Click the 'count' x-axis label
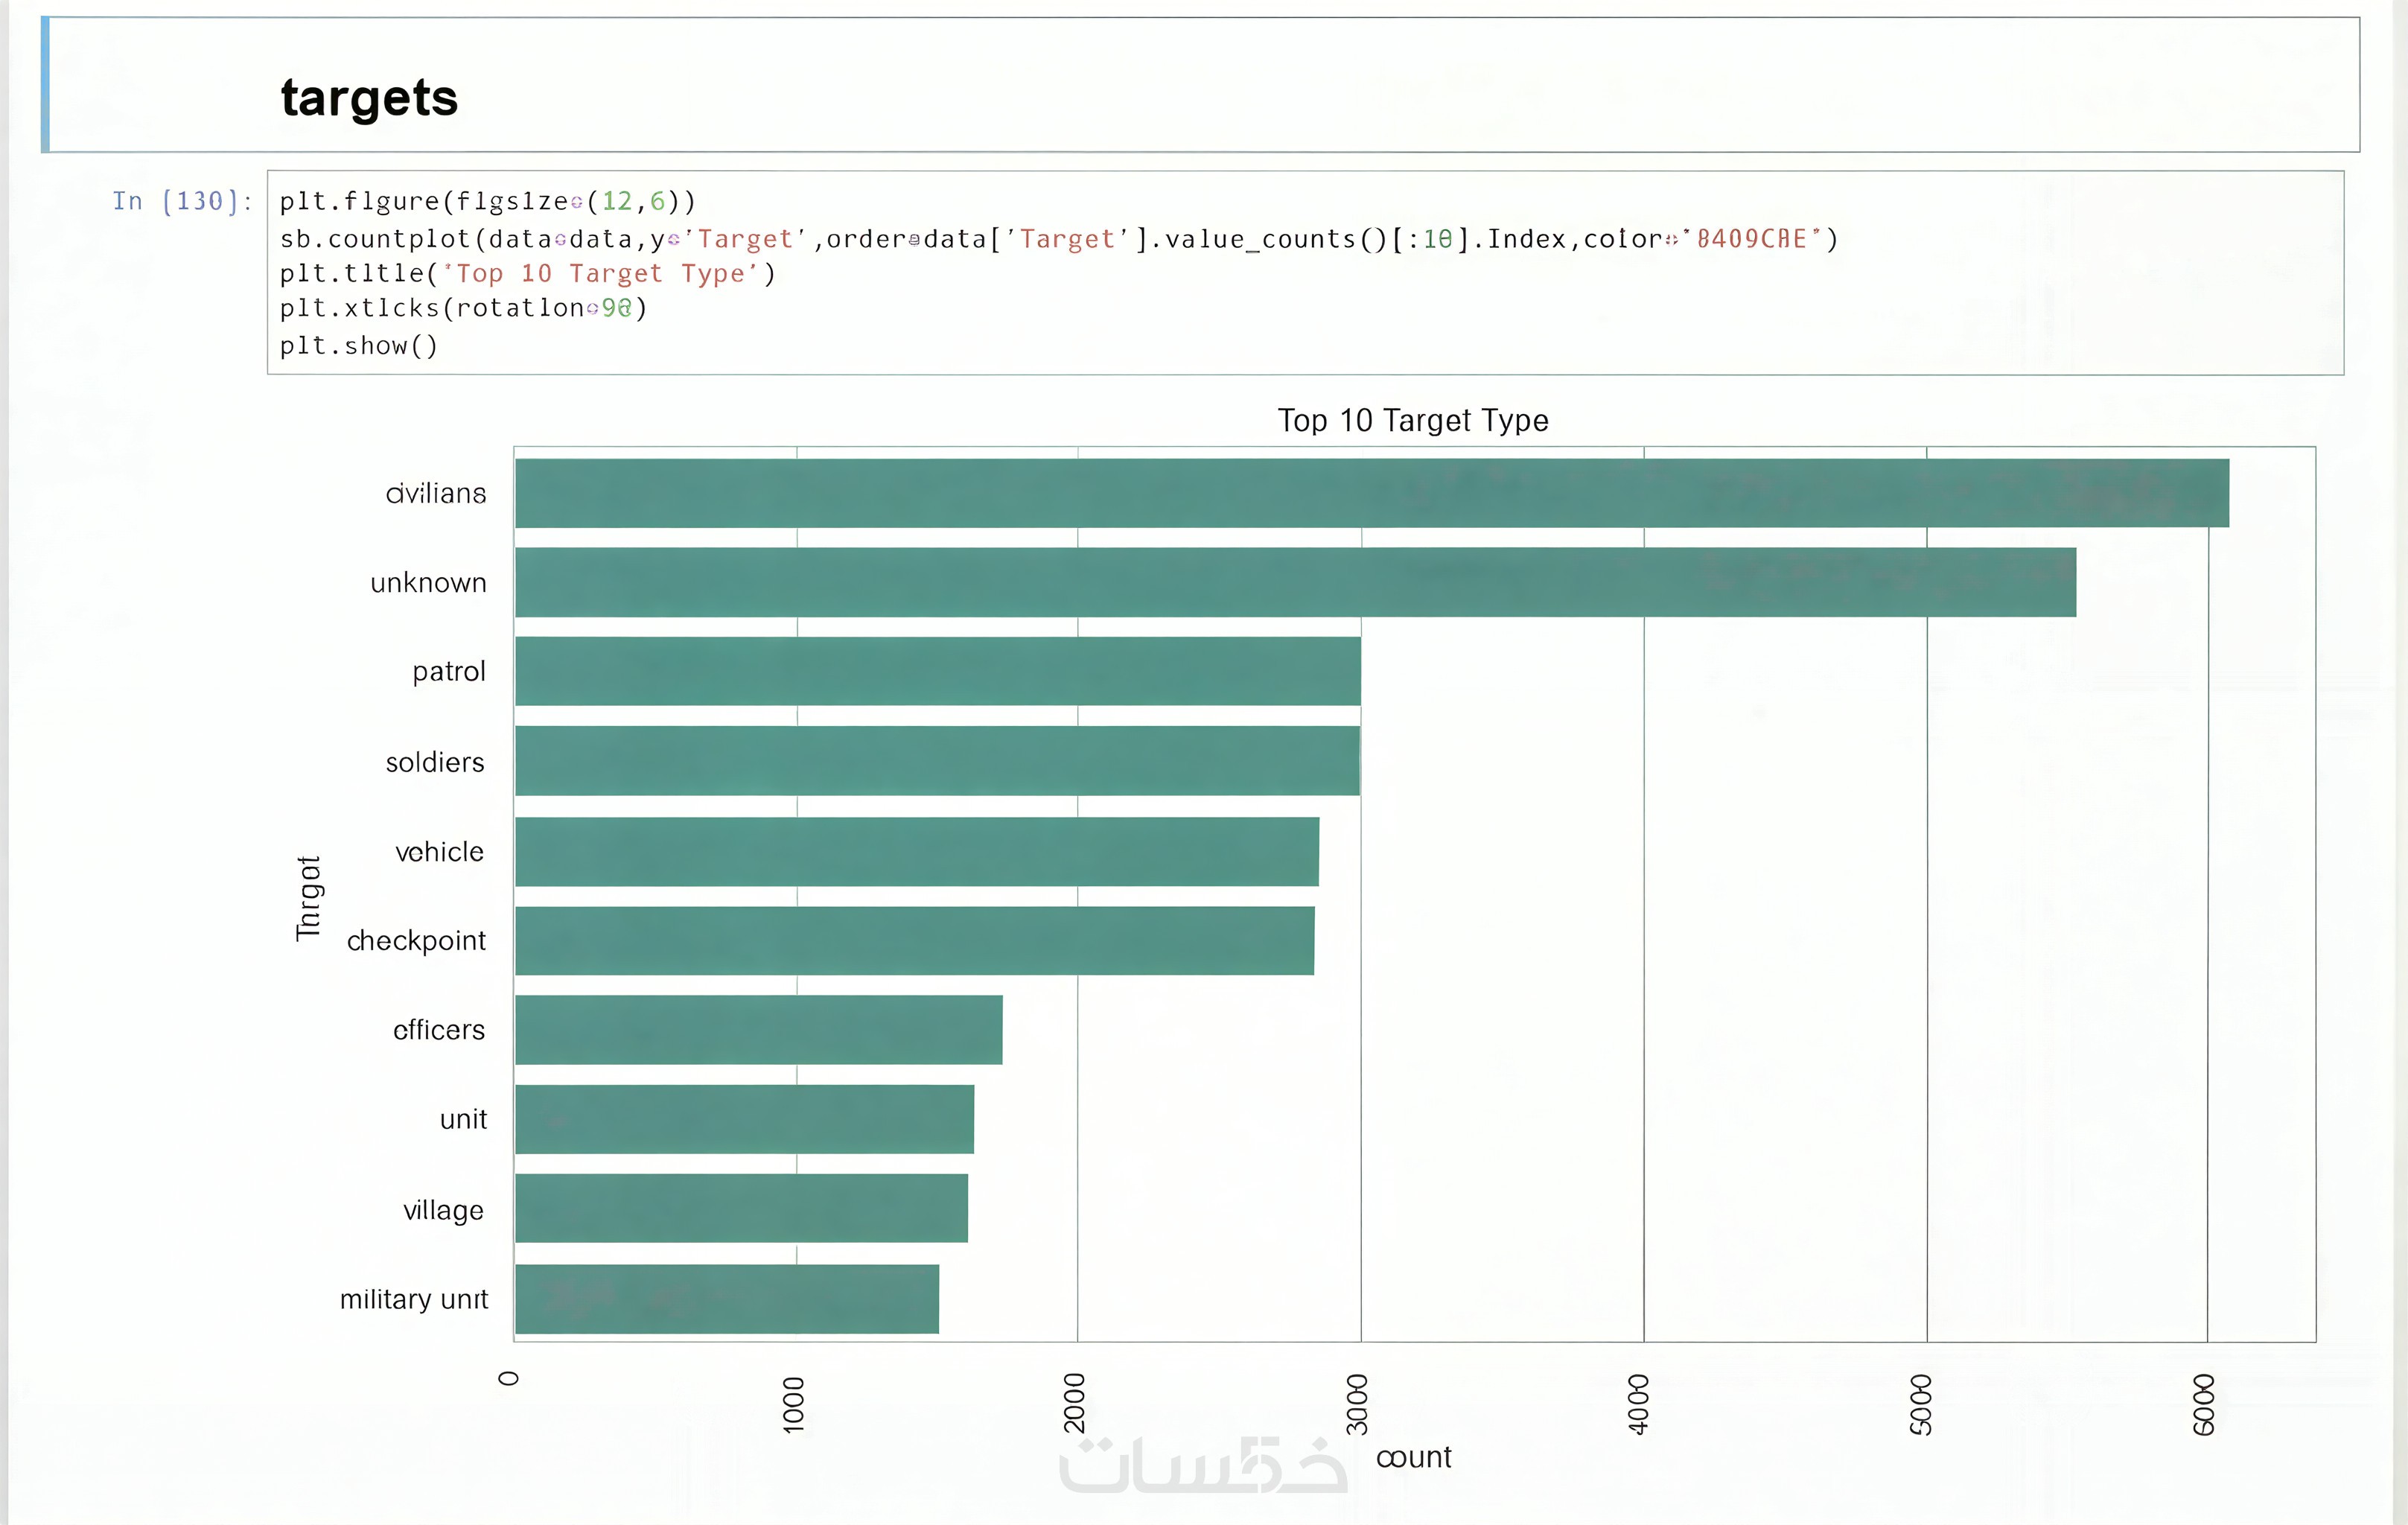2408x1525 pixels. (x=1413, y=1457)
